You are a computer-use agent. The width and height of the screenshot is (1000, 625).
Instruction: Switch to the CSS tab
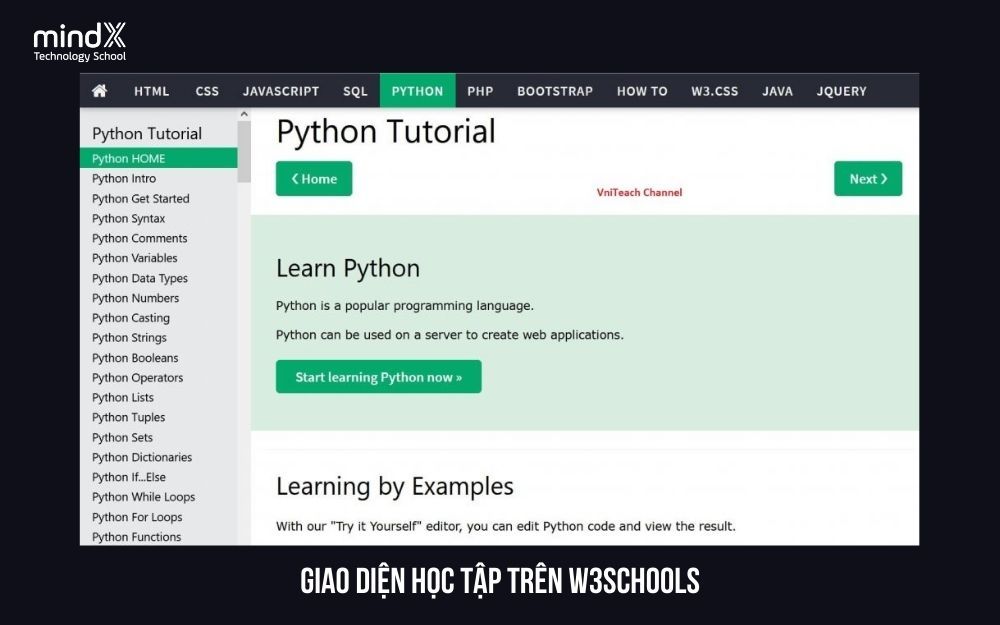click(207, 91)
